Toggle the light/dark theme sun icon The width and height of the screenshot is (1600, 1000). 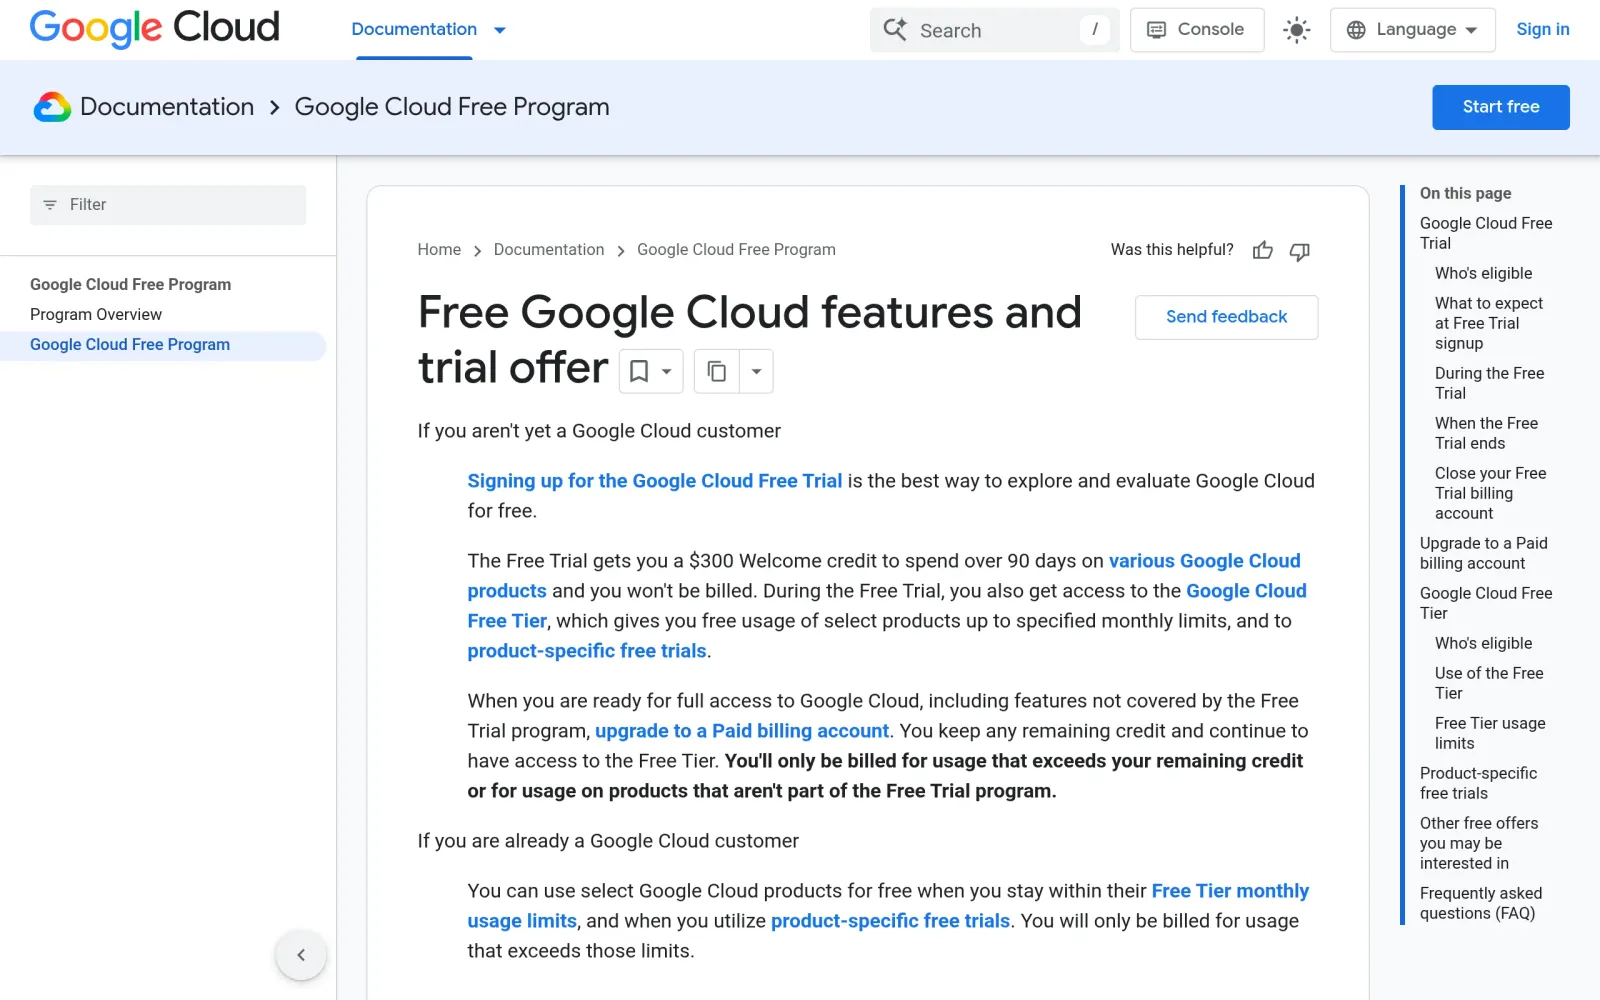(1297, 30)
